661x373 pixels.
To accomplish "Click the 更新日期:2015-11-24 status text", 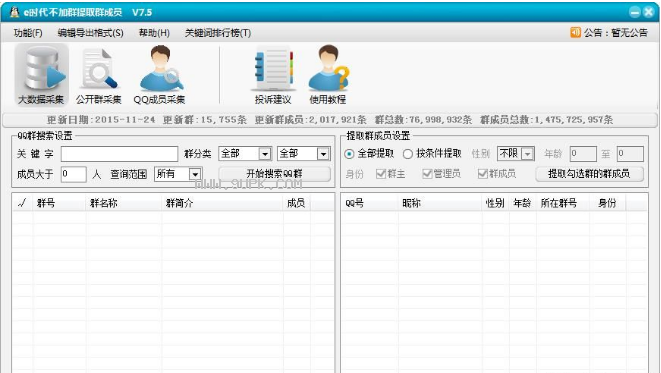I will (101, 120).
